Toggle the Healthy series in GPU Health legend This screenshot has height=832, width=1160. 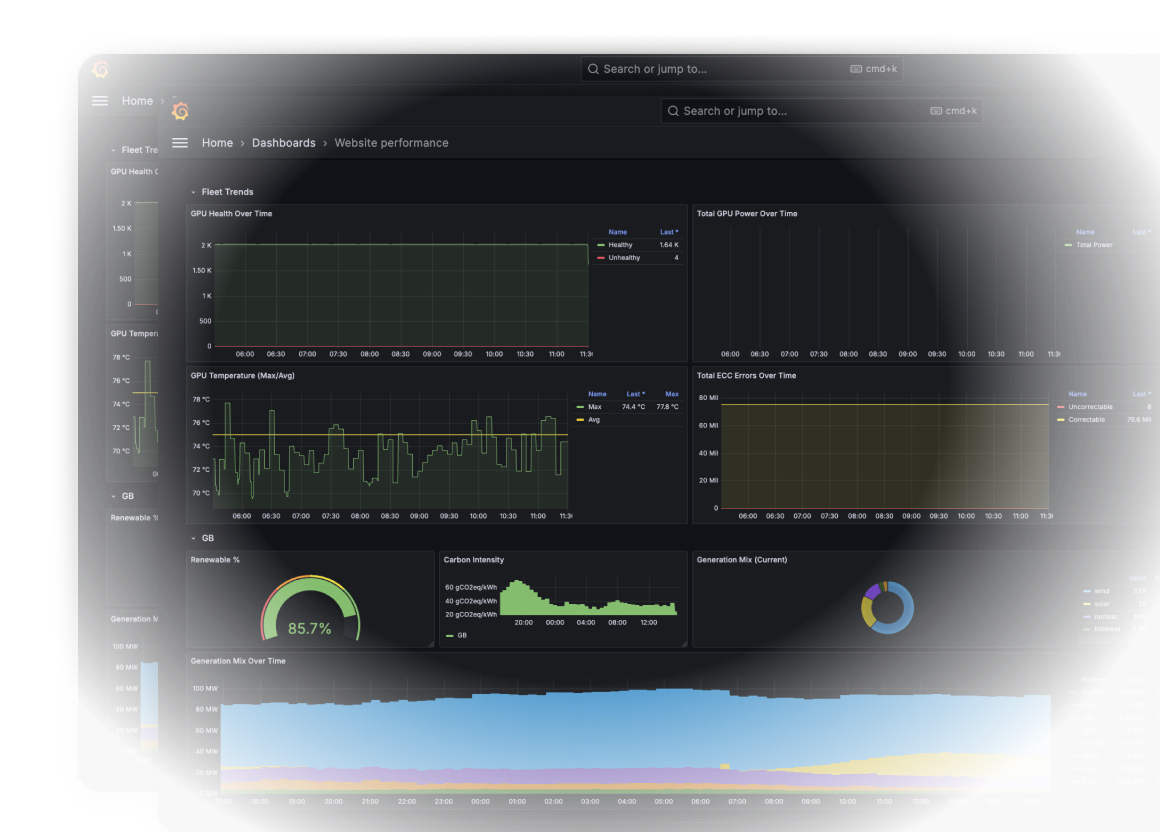620,245
